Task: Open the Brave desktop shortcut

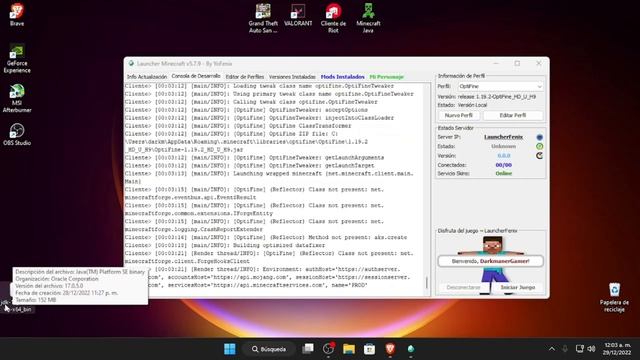Action: coord(17,14)
